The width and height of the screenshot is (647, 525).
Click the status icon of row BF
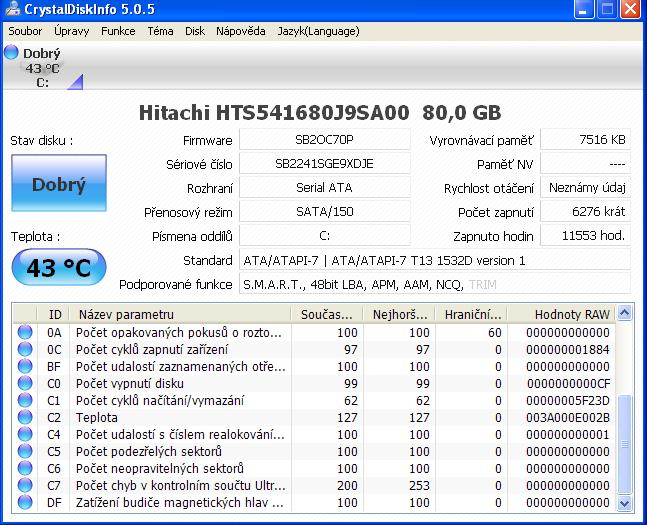[25, 366]
